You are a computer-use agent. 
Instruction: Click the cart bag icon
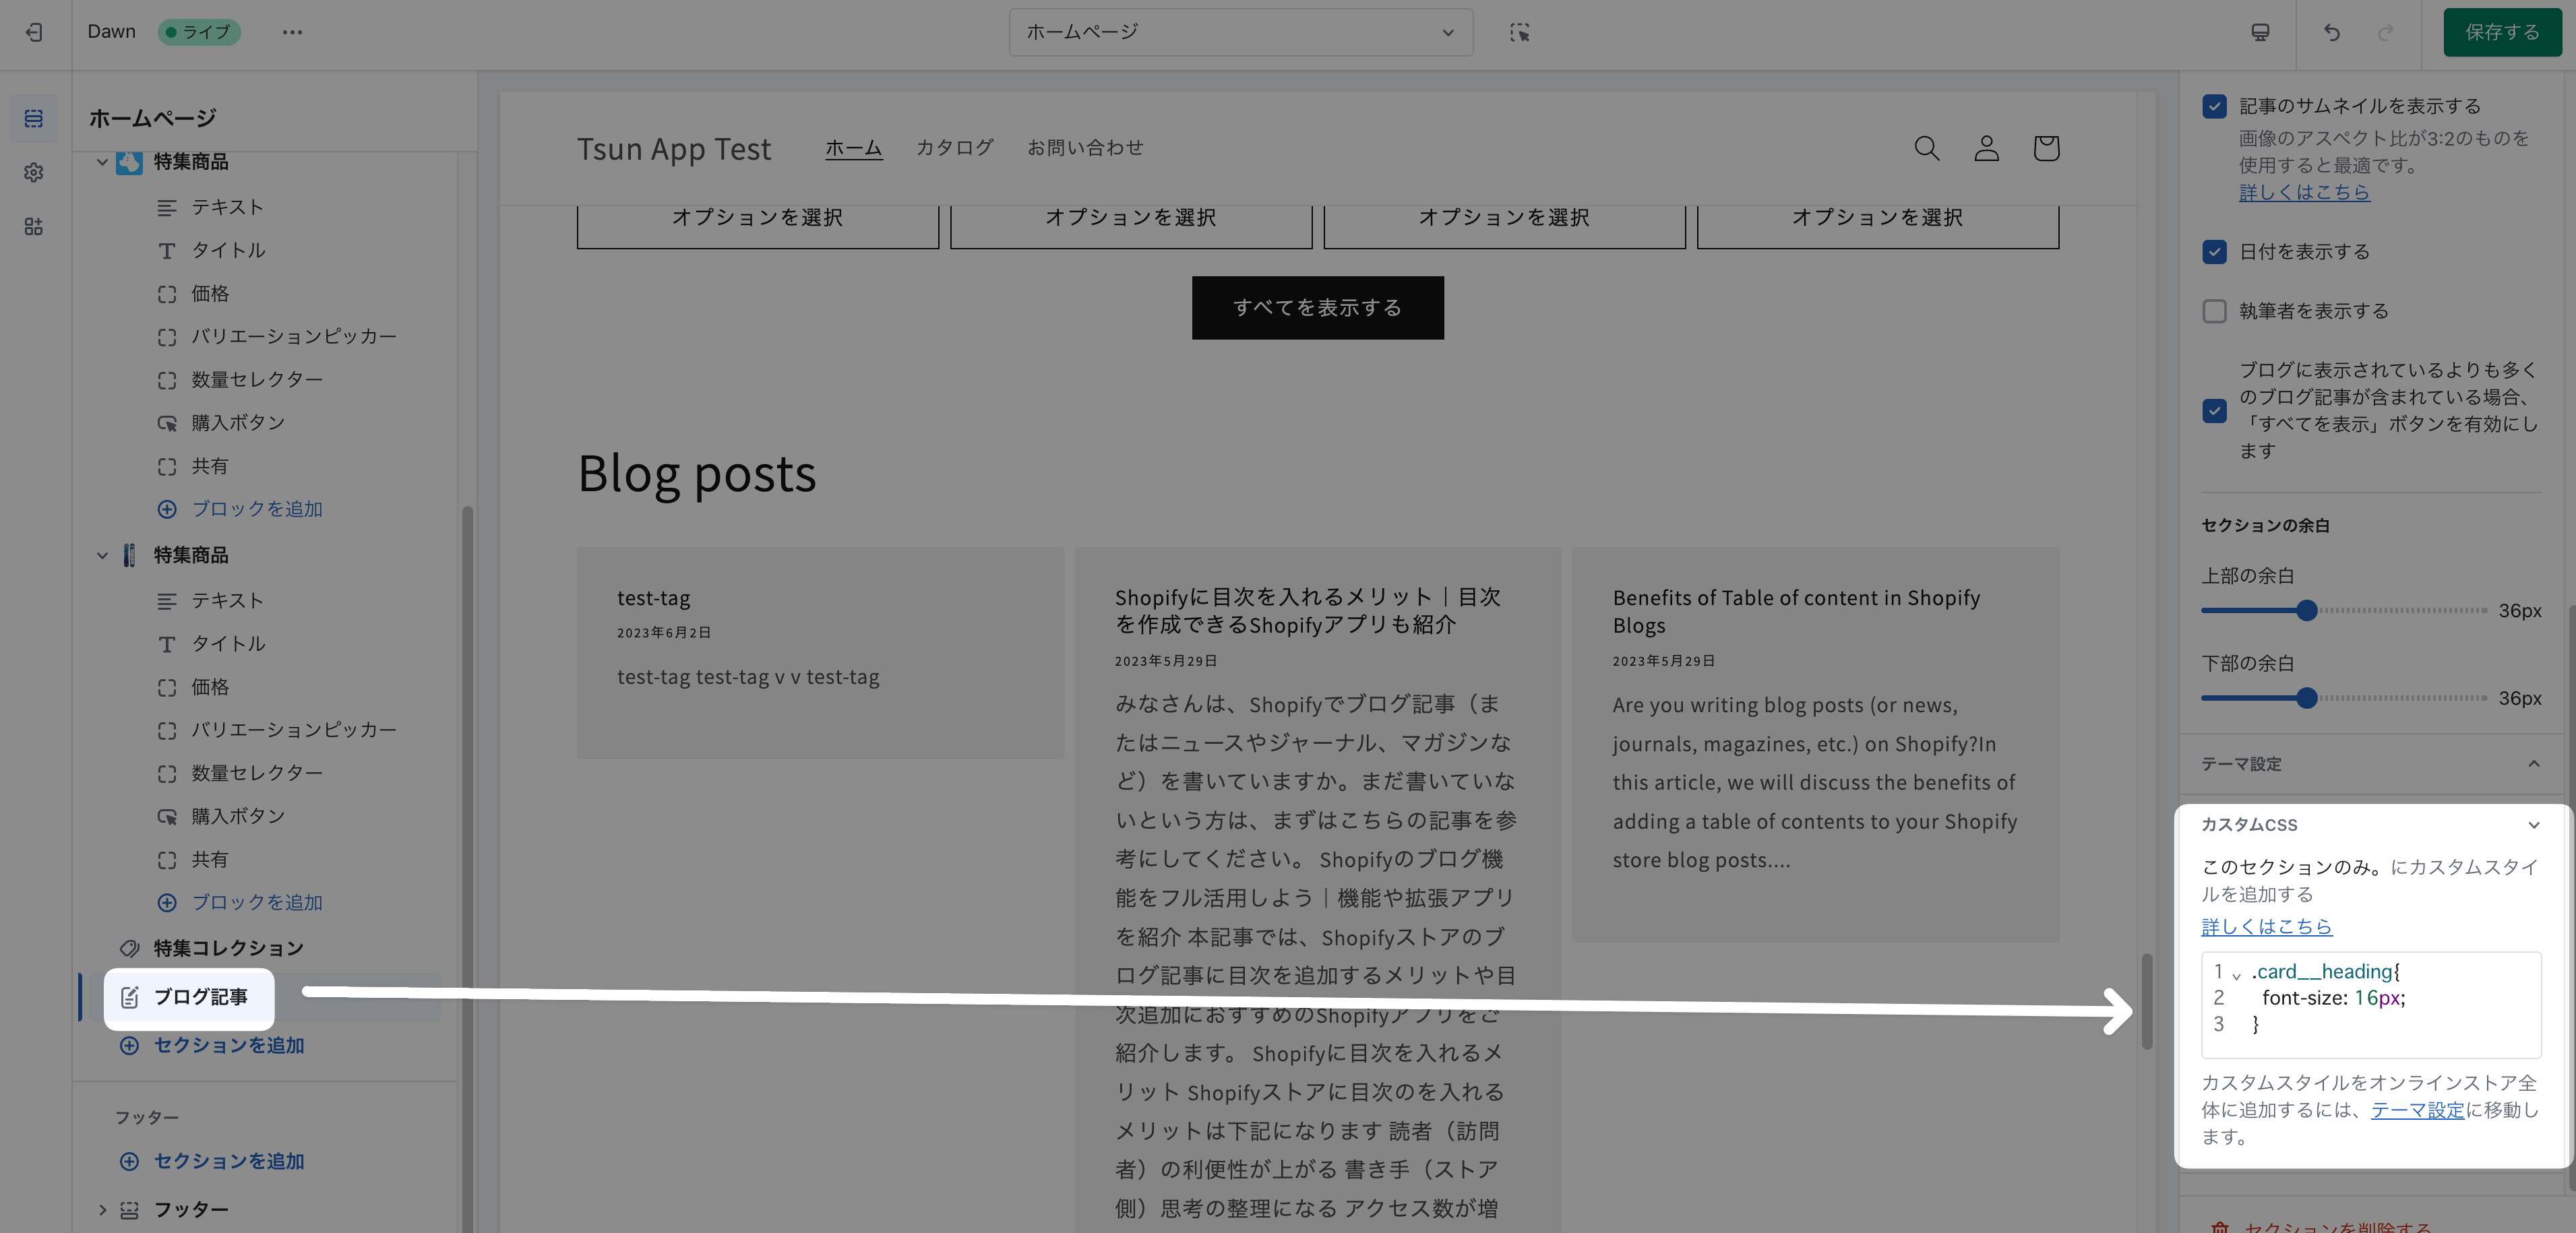tap(2046, 148)
